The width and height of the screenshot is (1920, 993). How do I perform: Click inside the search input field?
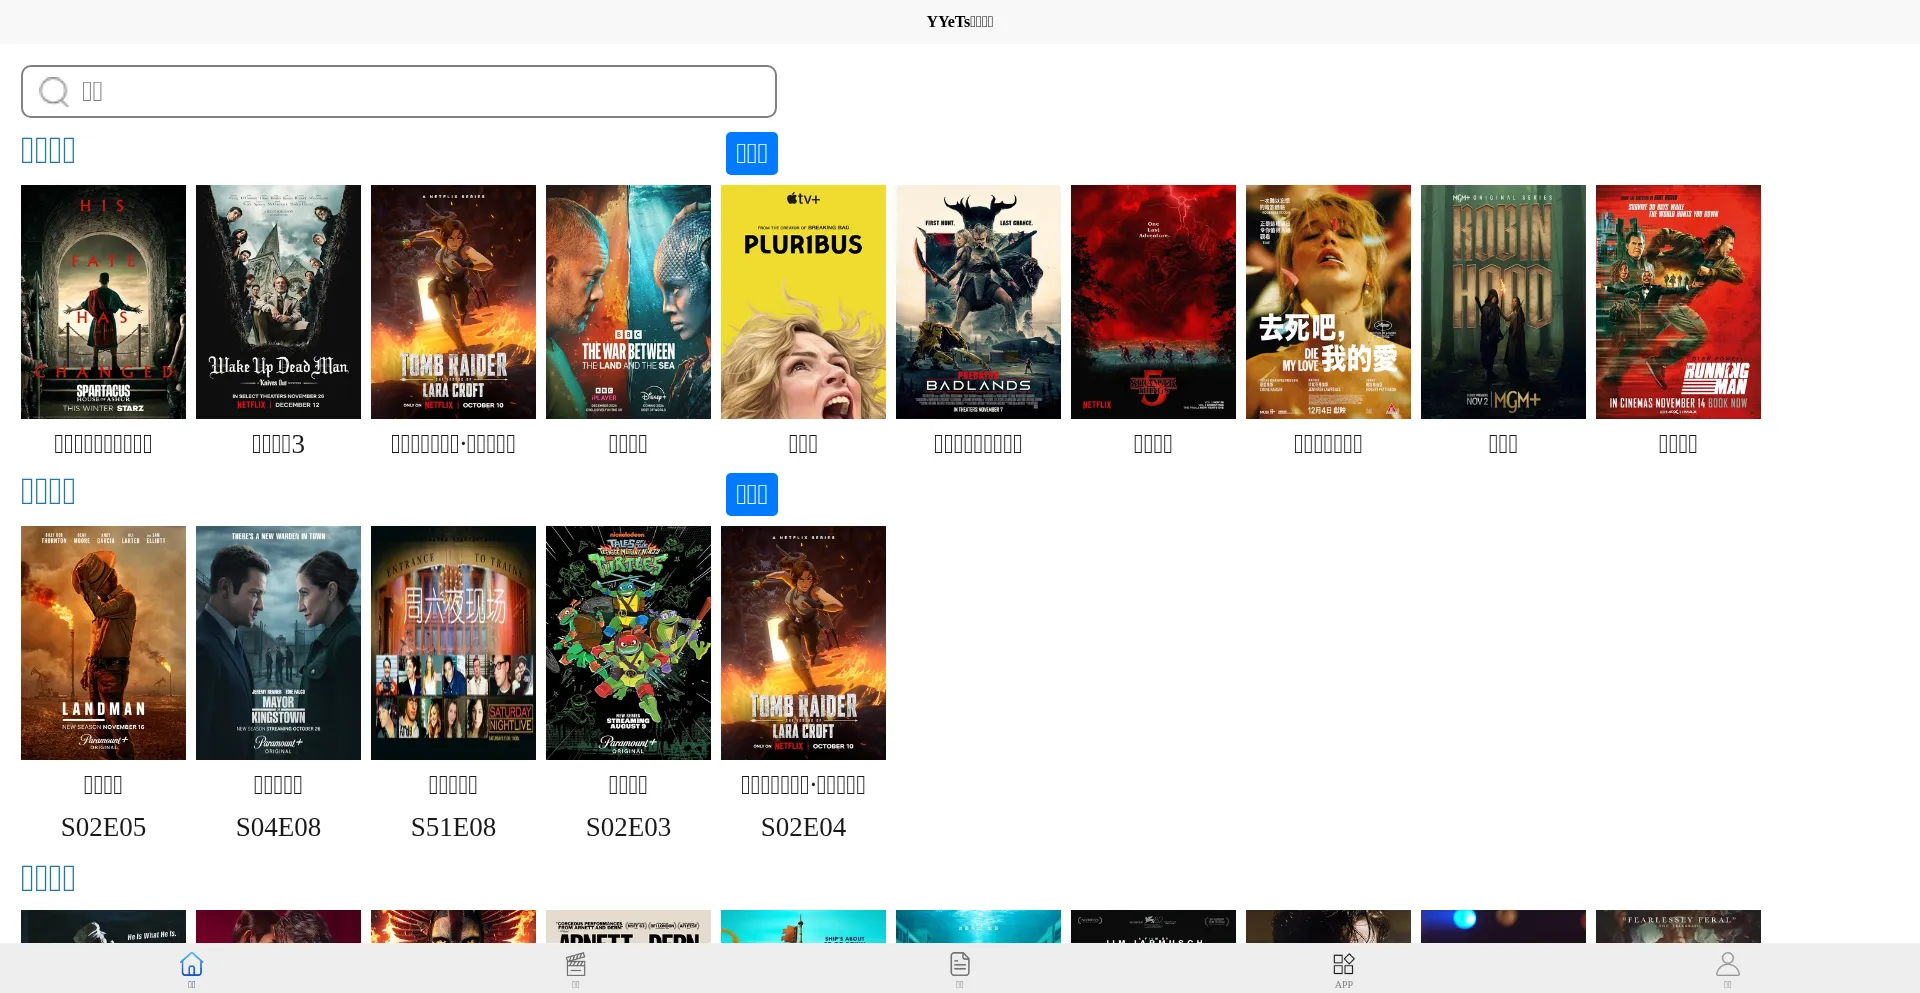click(x=420, y=92)
